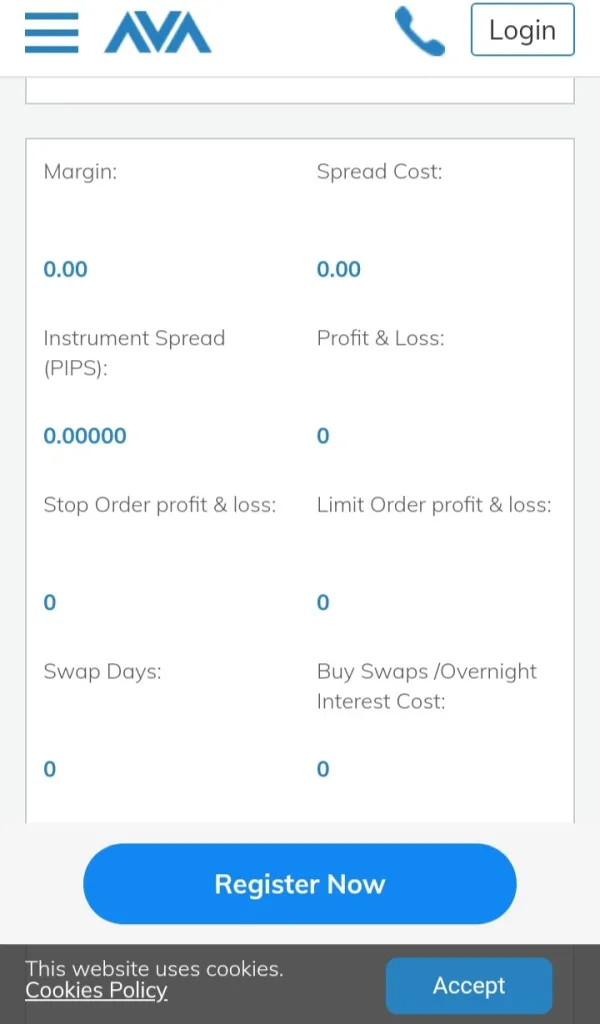The image size is (600, 1024).
Task: Click the cookie notice text
Action: (154, 968)
